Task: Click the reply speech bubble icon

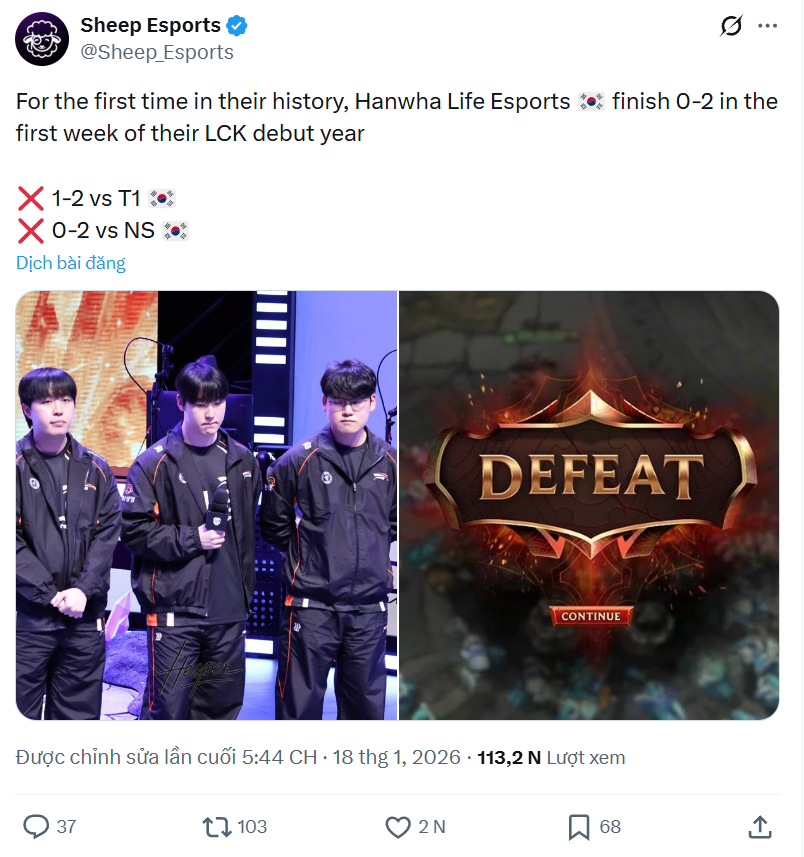Action: point(36,826)
